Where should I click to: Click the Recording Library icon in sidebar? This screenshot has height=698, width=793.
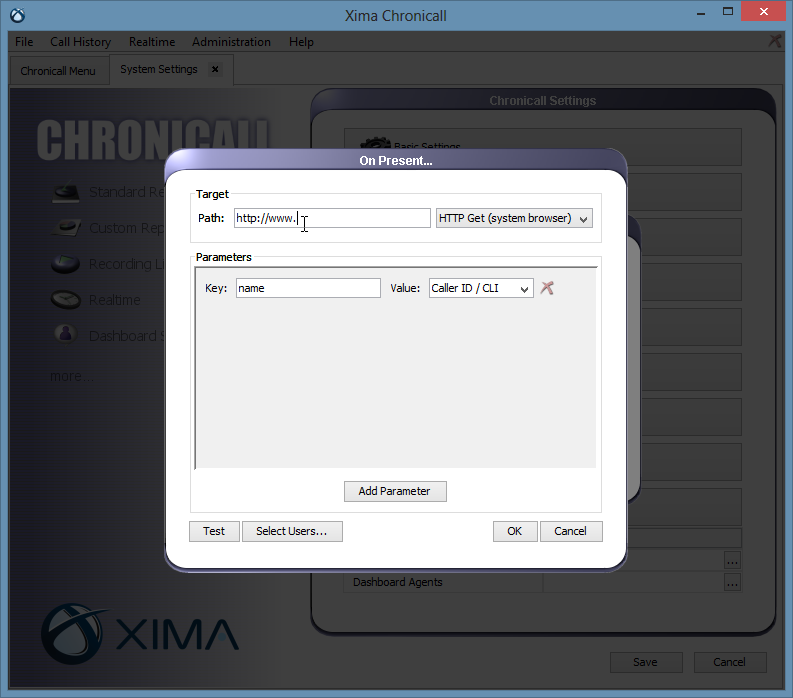(66, 264)
